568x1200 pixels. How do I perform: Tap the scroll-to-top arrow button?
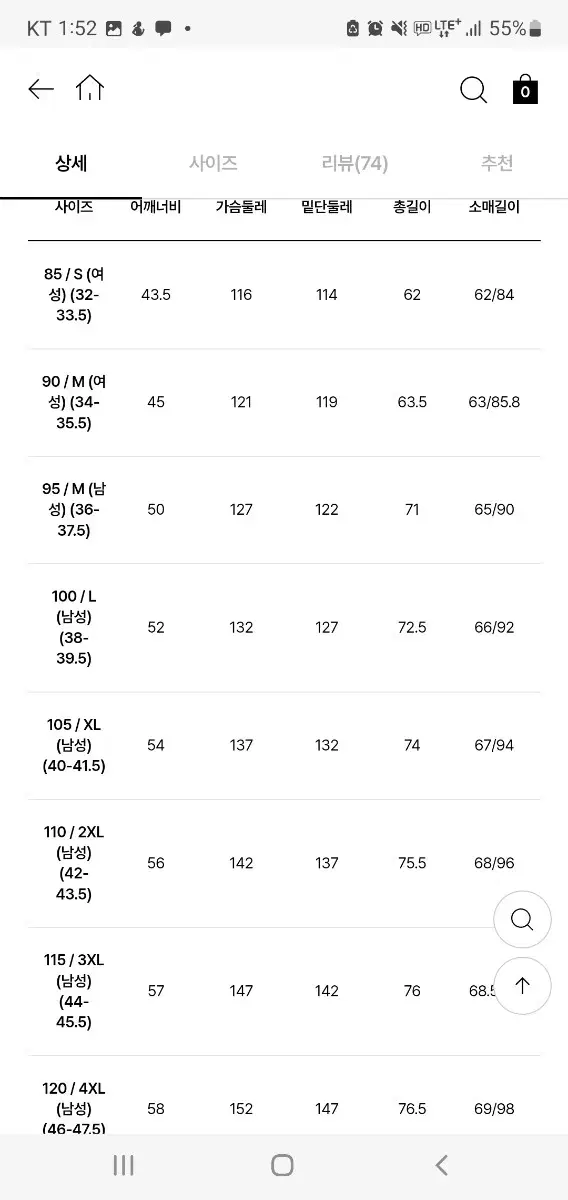pyautogui.click(x=522, y=986)
